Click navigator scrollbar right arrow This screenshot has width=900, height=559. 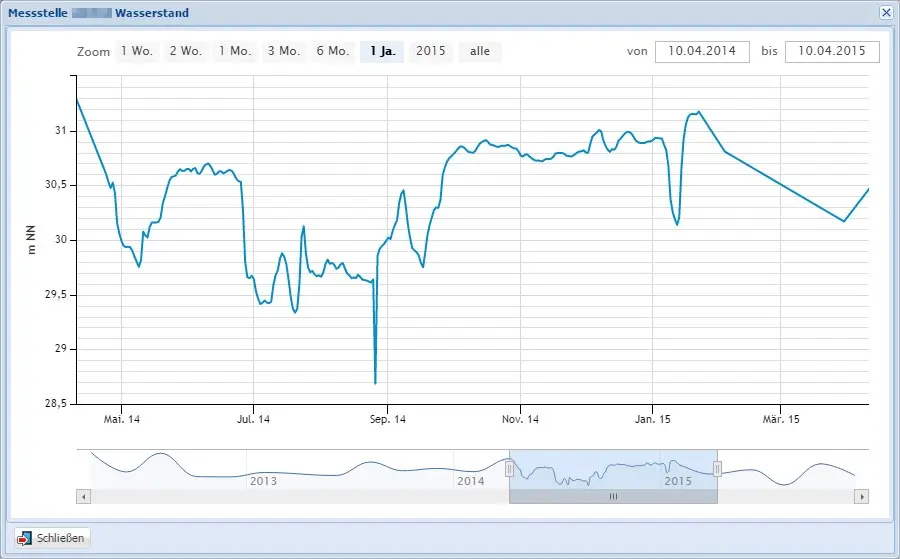[x=862, y=496]
